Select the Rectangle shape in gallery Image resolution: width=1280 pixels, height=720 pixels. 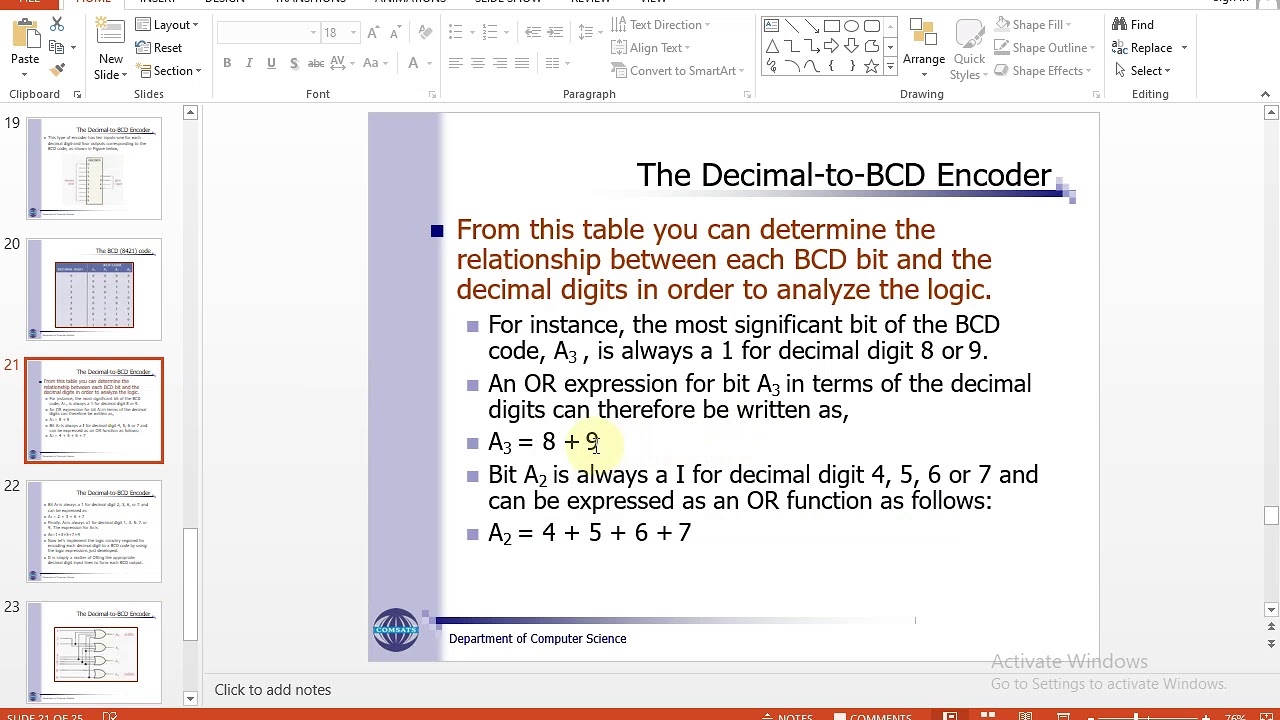pos(831,26)
